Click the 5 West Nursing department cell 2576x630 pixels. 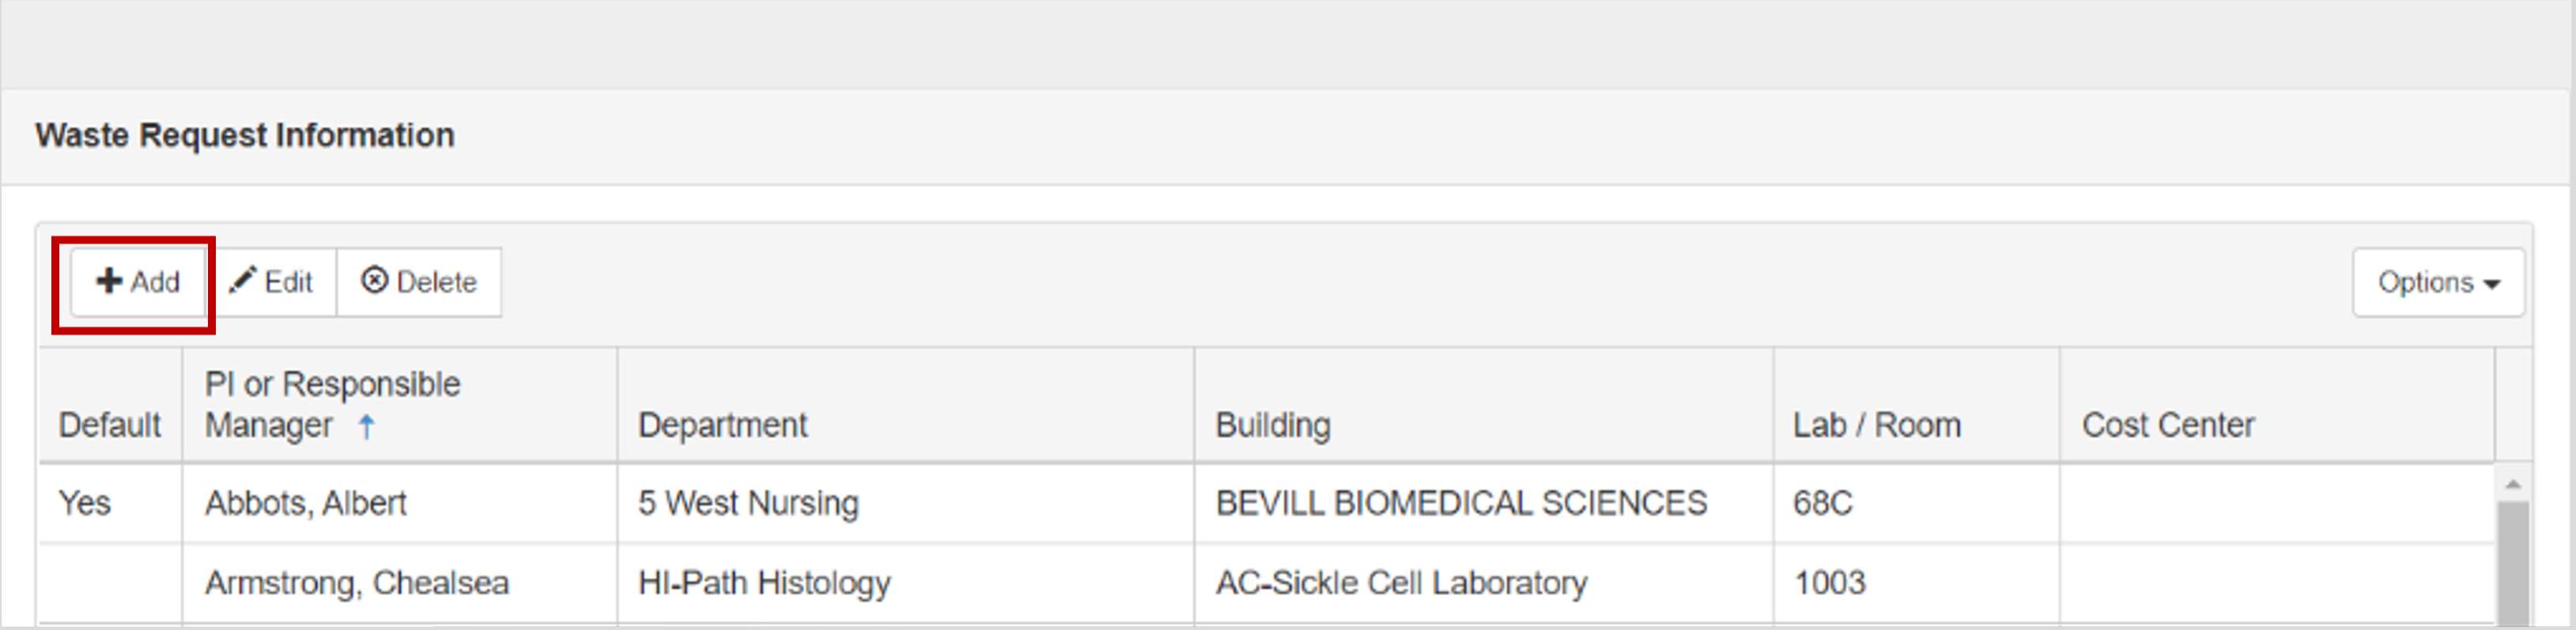(x=748, y=503)
